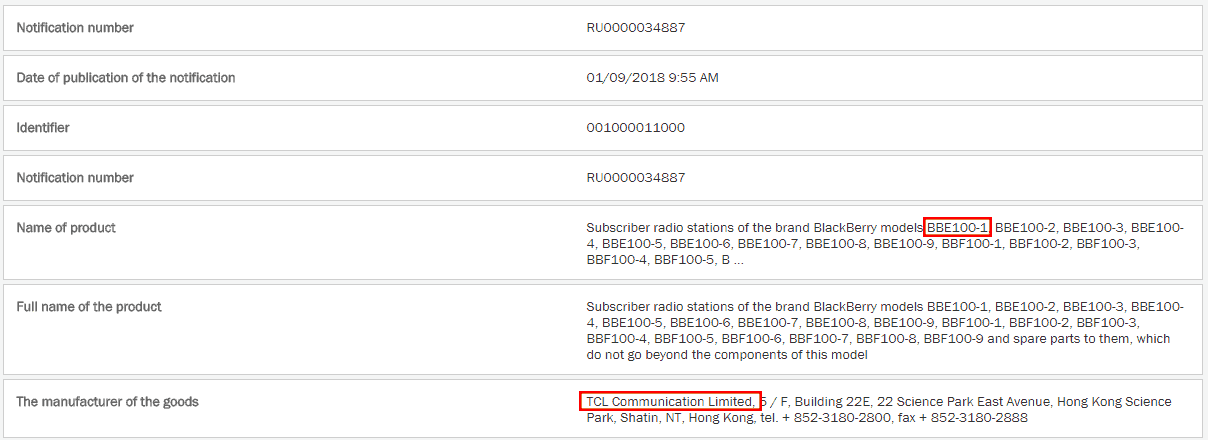Select RU0000034887 value beneath the Identifier row
Image resolution: width=1208 pixels, height=440 pixels.
[x=635, y=177]
